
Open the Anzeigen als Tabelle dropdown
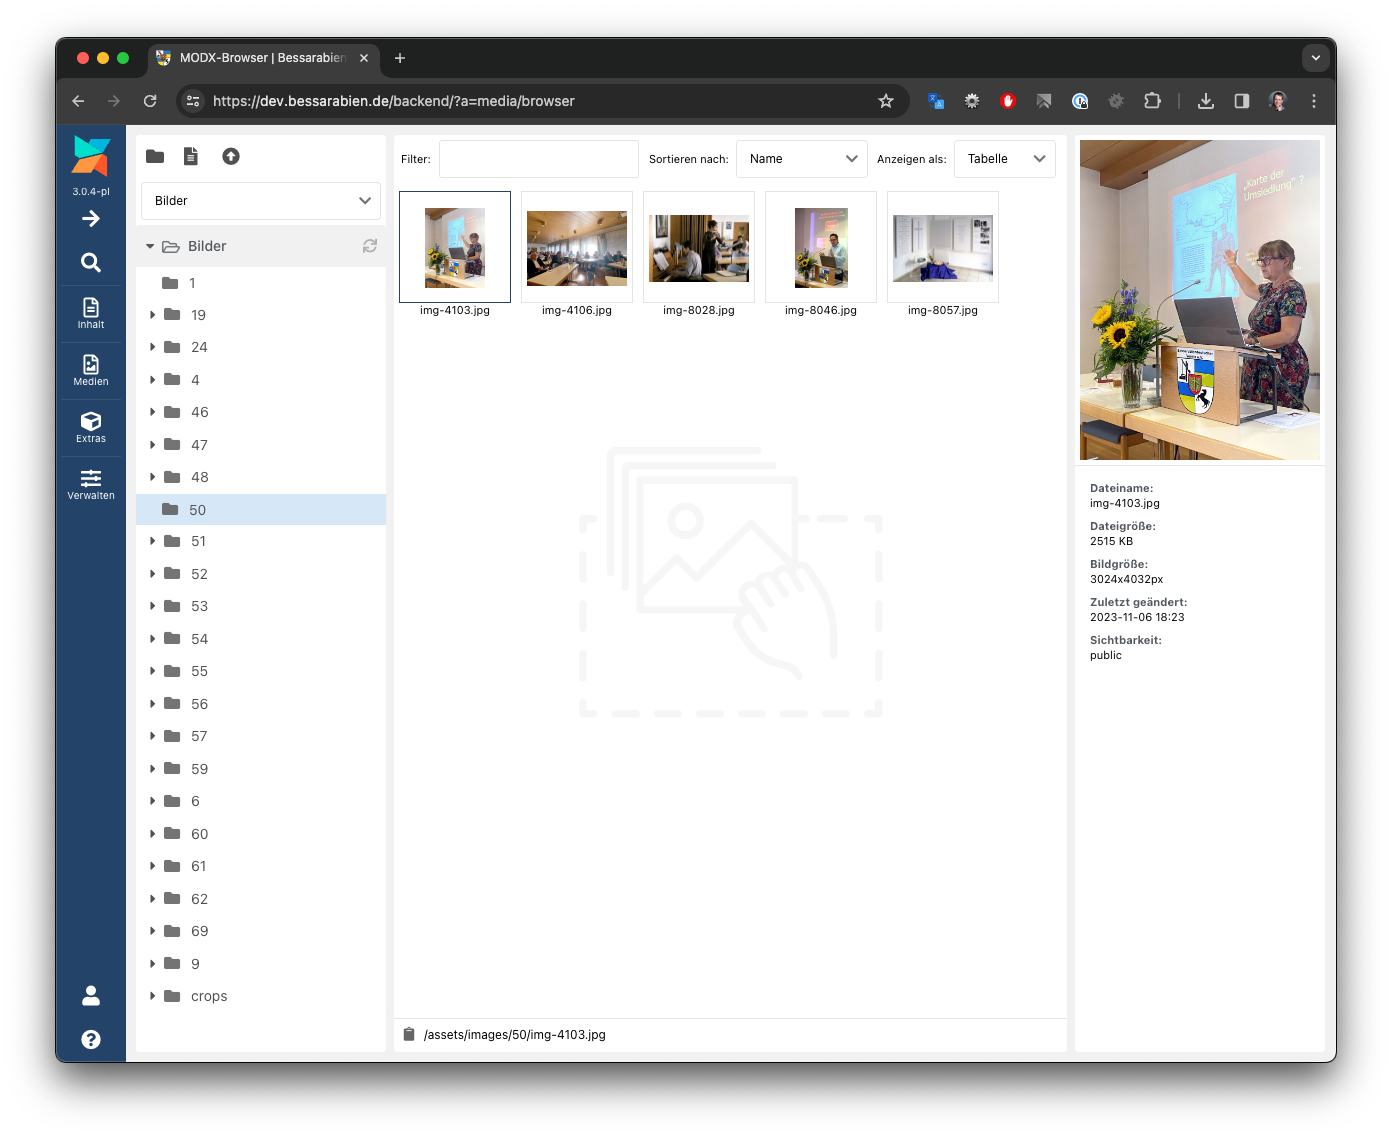1004,159
